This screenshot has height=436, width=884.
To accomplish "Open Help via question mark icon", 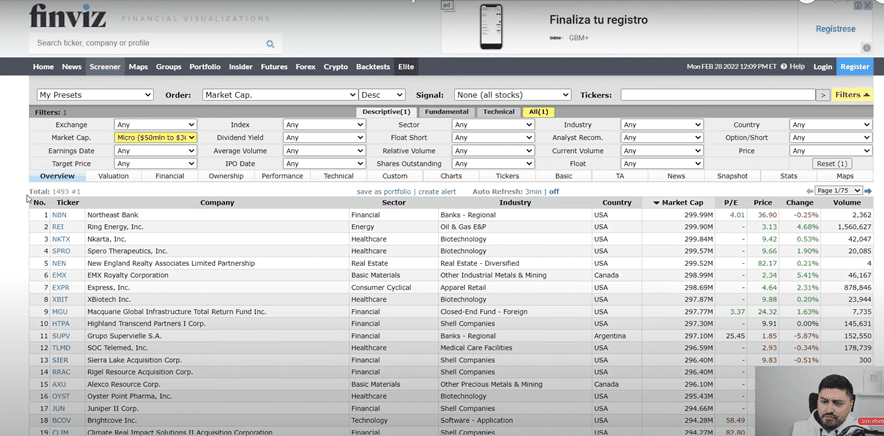I will [x=784, y=66].
